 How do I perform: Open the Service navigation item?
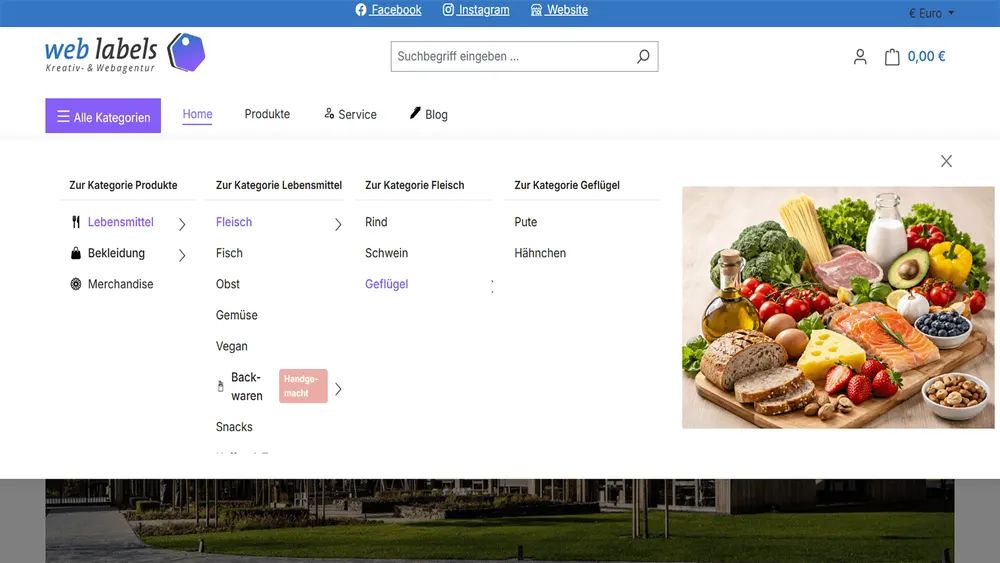pyautogui.click(x=350, y=114)
